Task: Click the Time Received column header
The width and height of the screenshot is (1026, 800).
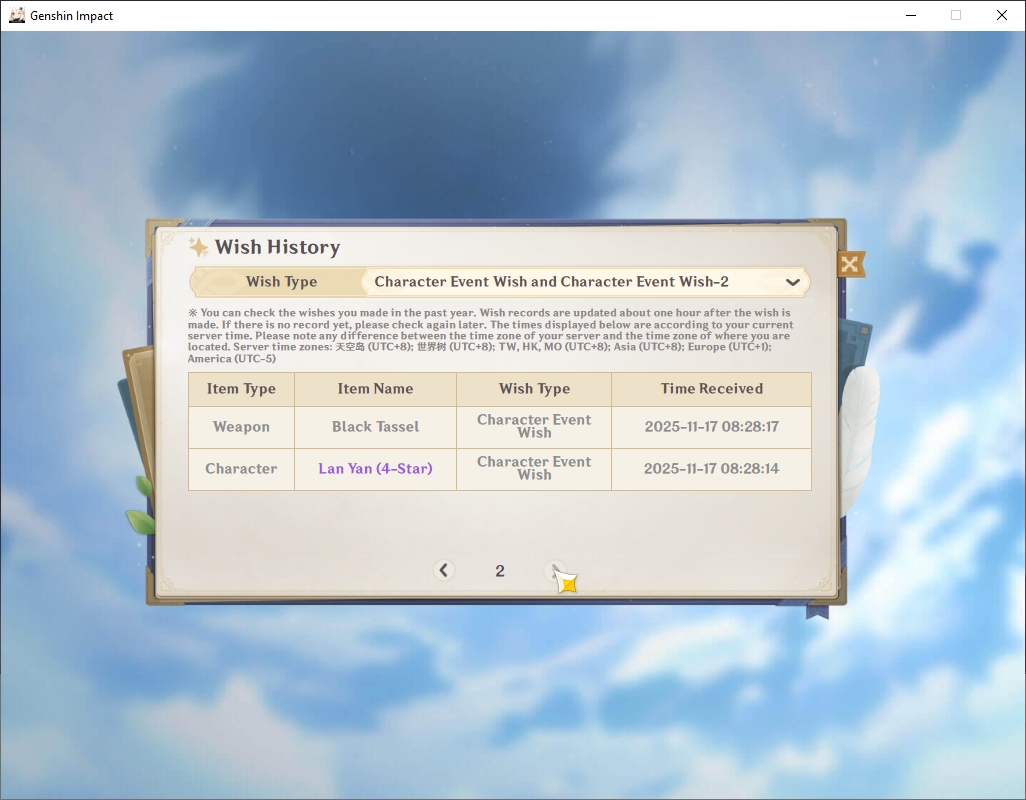Action: (x=711, y=389)
